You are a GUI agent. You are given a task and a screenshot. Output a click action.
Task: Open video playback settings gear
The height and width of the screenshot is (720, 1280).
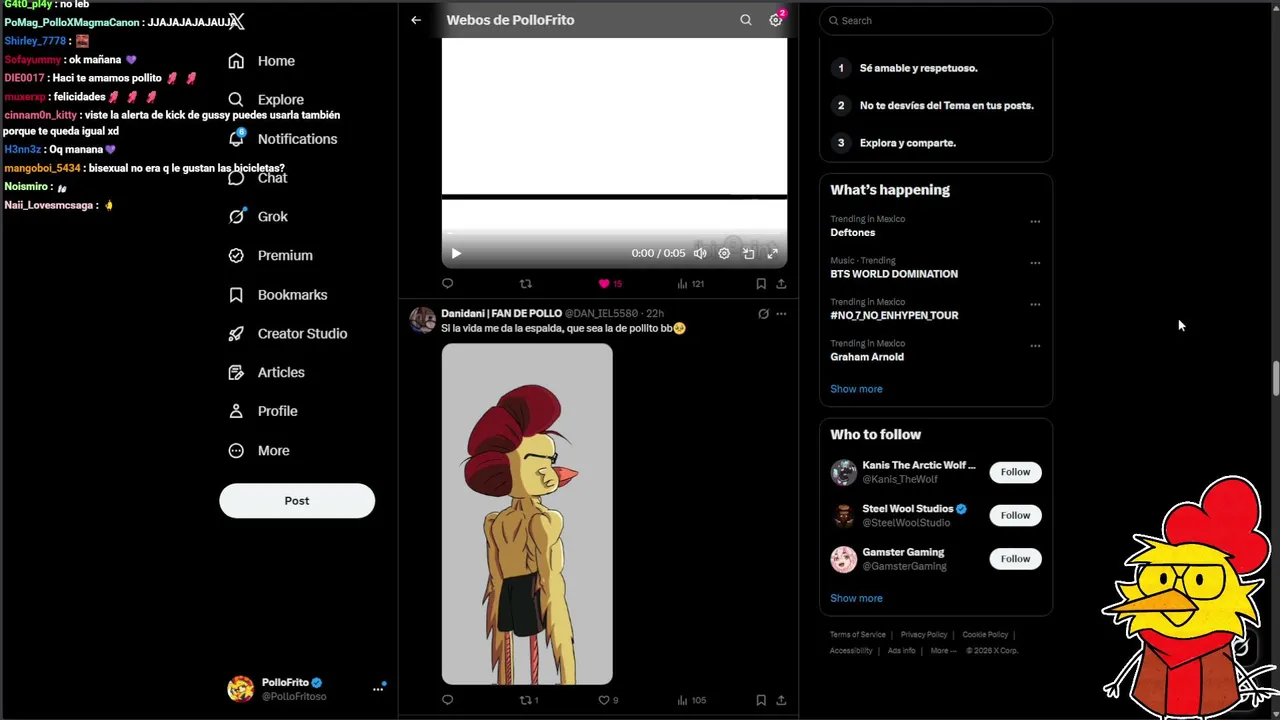click(x=724, y=254)
